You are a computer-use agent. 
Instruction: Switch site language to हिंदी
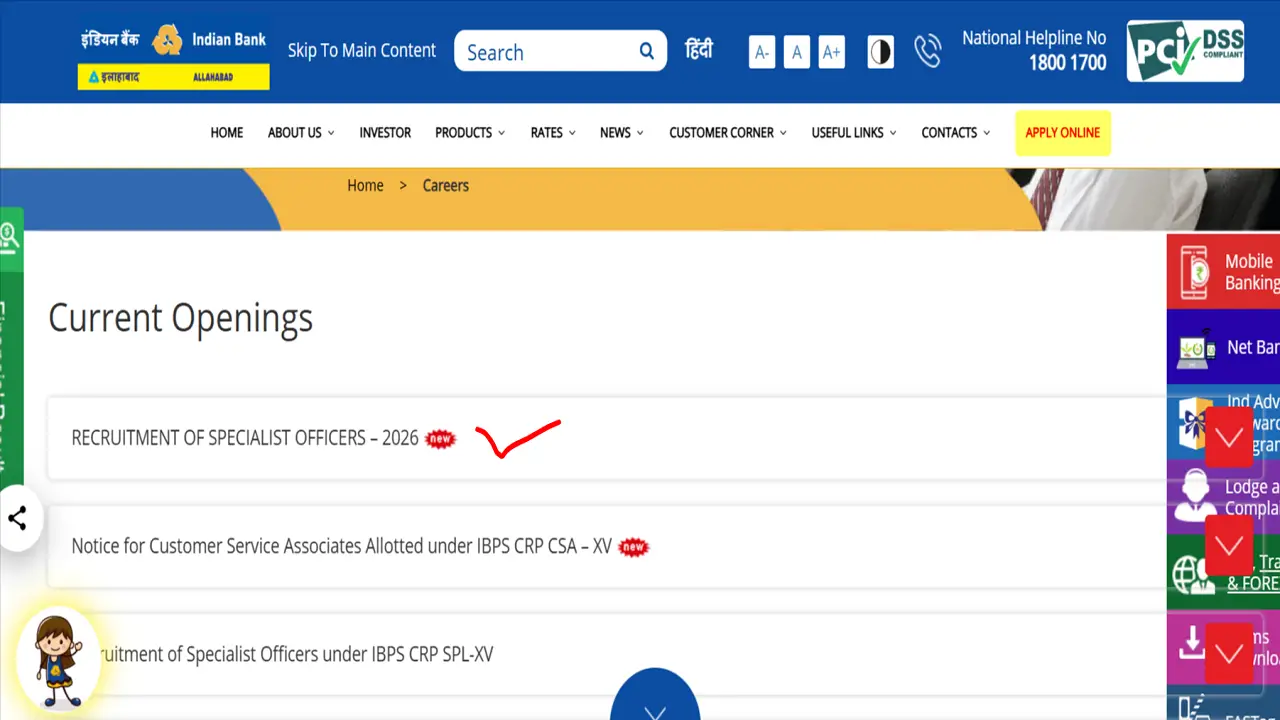(698, 49)
